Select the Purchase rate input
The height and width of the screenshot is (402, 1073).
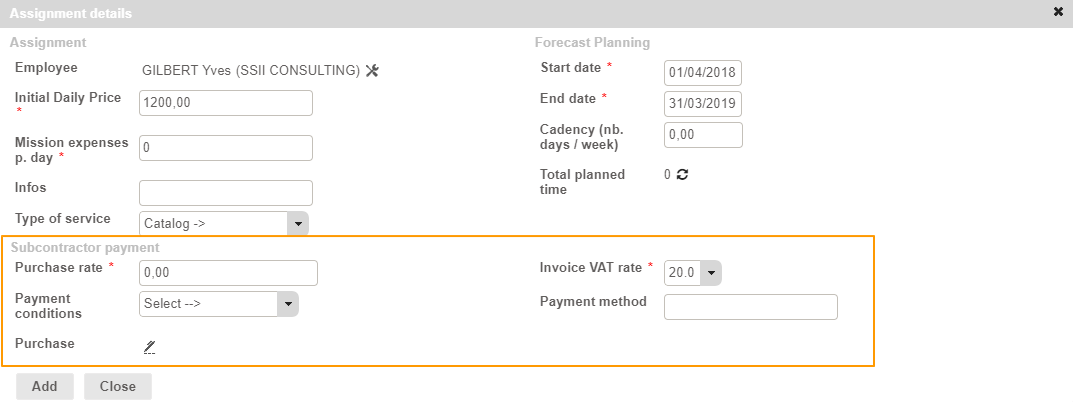point(230,273)
